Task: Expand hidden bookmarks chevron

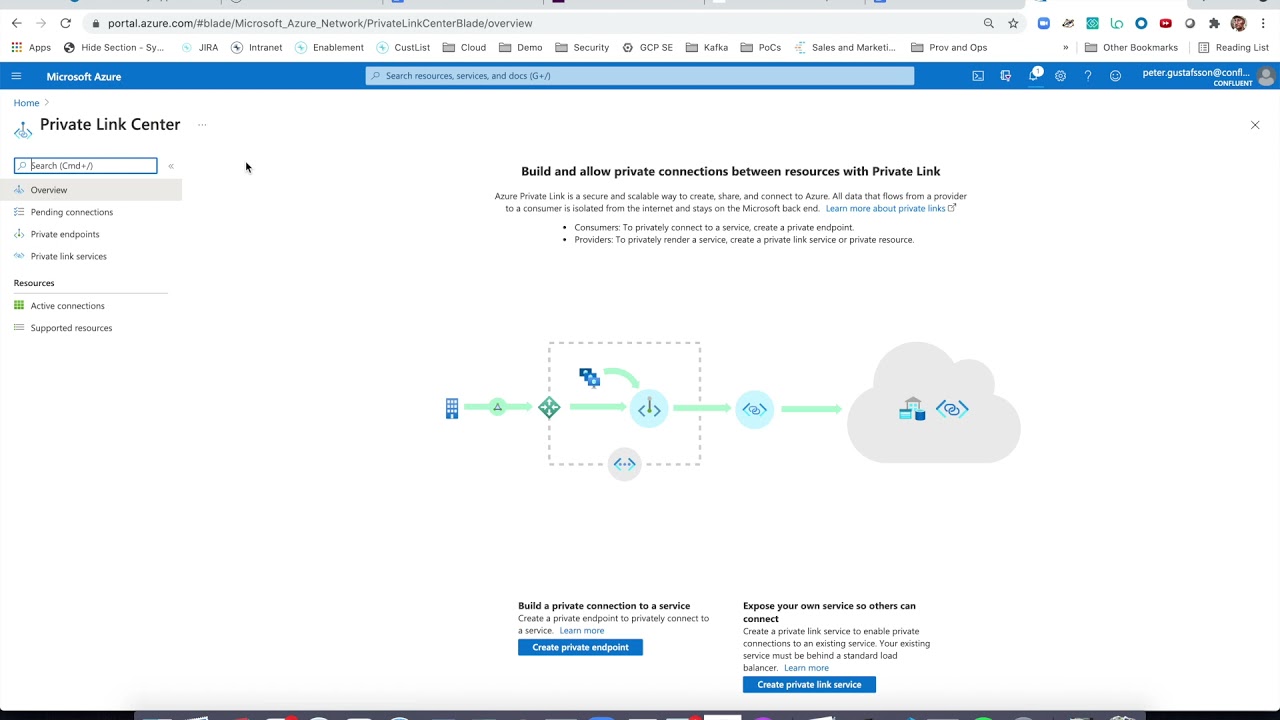Action: click(1065, 47)
